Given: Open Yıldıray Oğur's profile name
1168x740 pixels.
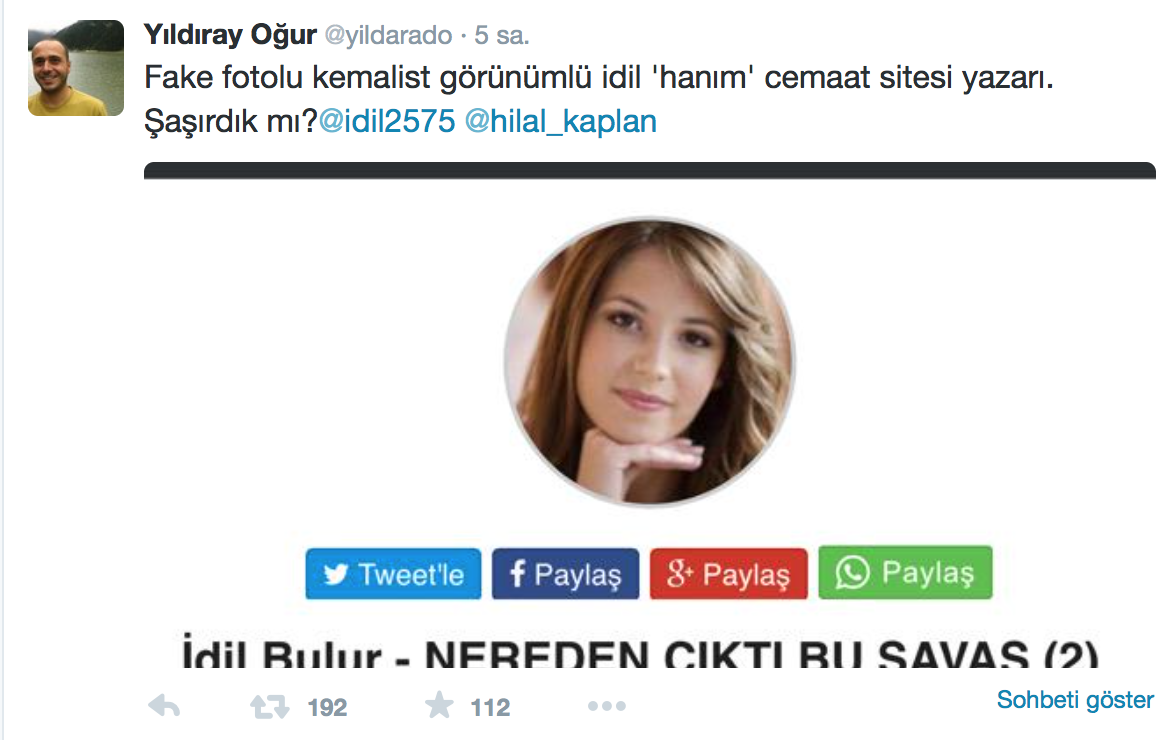Looking at the screenshot, I should (x=230, y=35).
